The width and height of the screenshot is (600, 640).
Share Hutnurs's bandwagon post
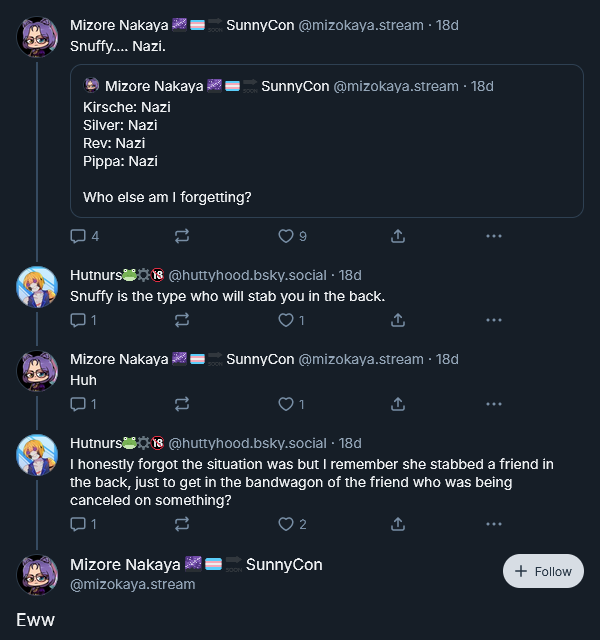(398, 524)
